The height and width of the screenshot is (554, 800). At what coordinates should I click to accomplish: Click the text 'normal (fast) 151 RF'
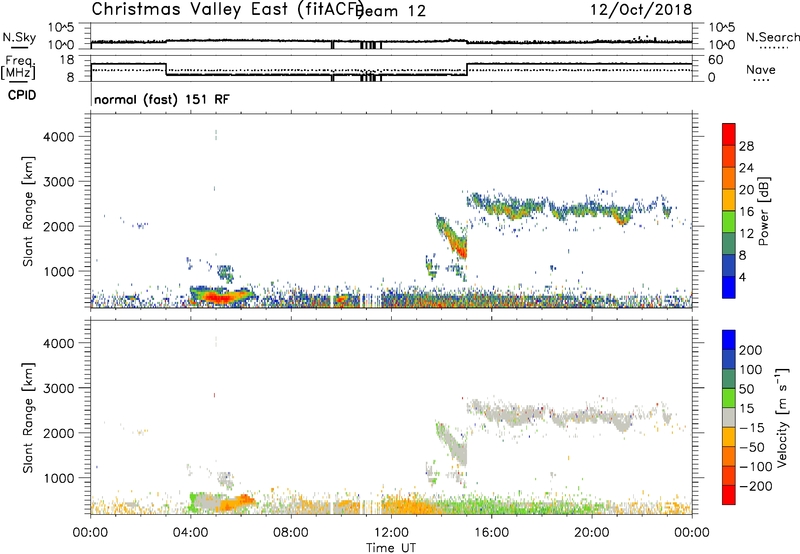coord(162,99)
